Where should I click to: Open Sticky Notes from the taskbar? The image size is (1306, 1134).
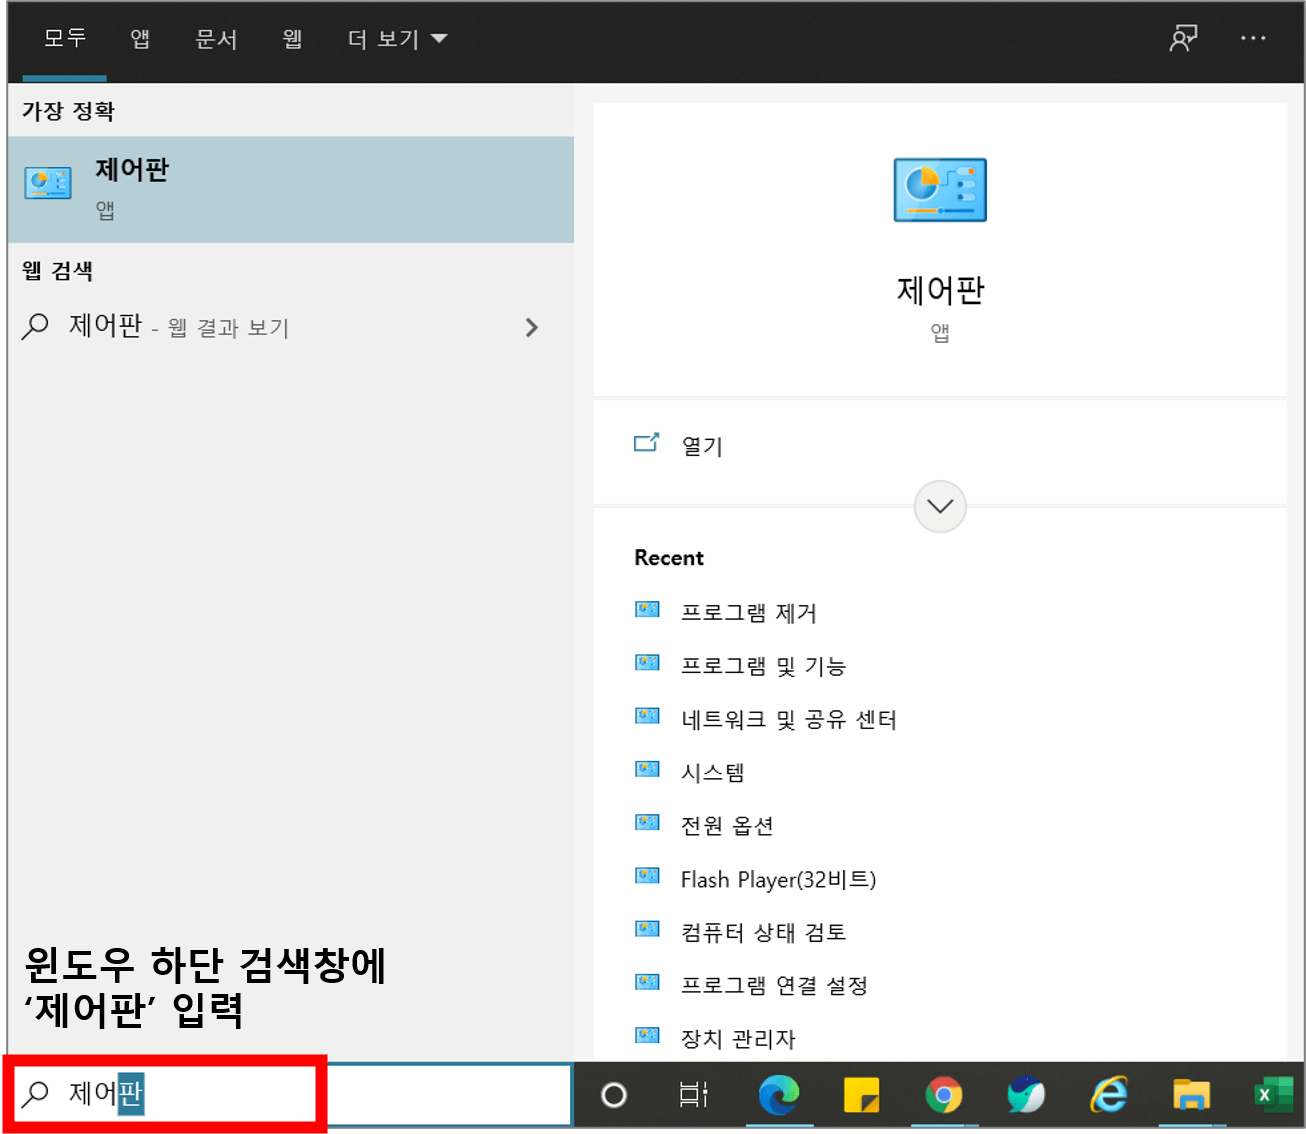tap(862, 1095)
